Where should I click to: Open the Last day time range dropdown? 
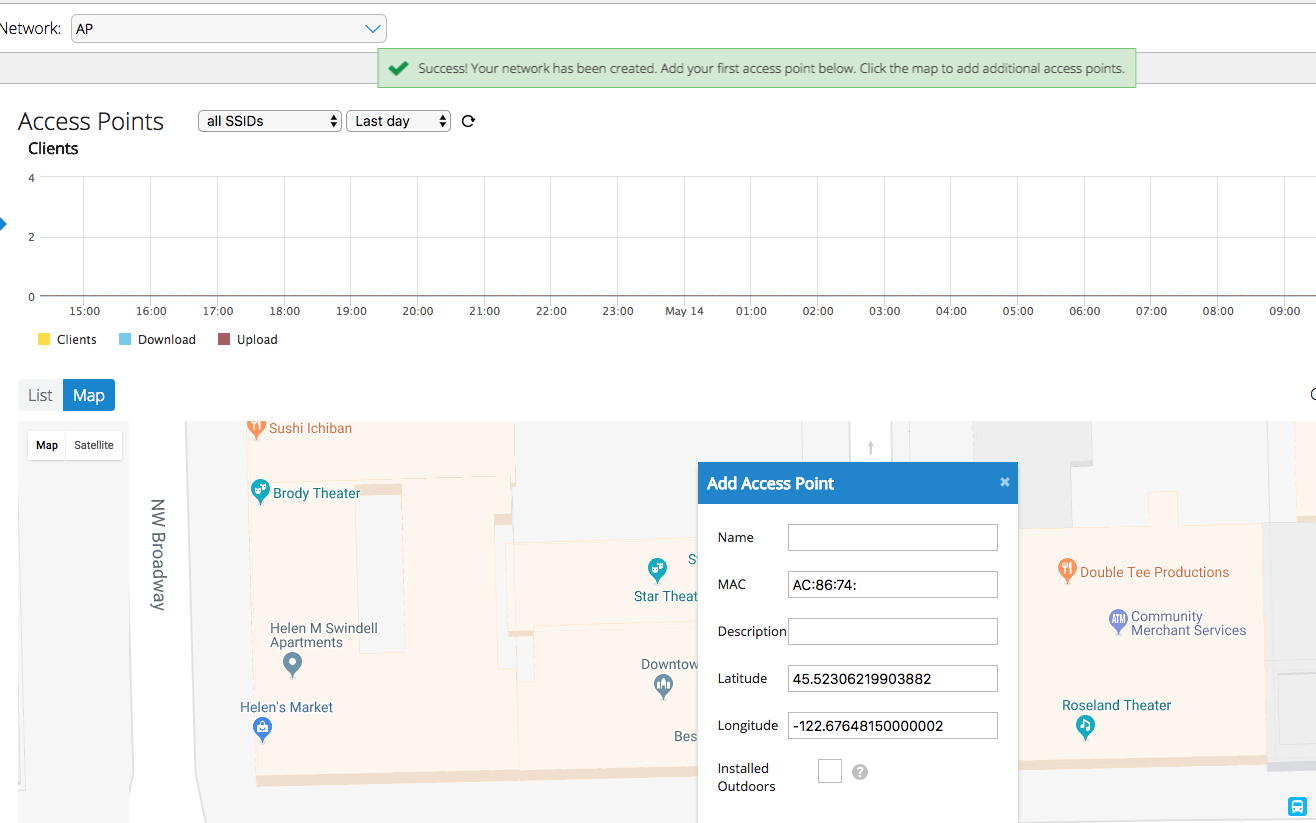click(x=398, y=121)
